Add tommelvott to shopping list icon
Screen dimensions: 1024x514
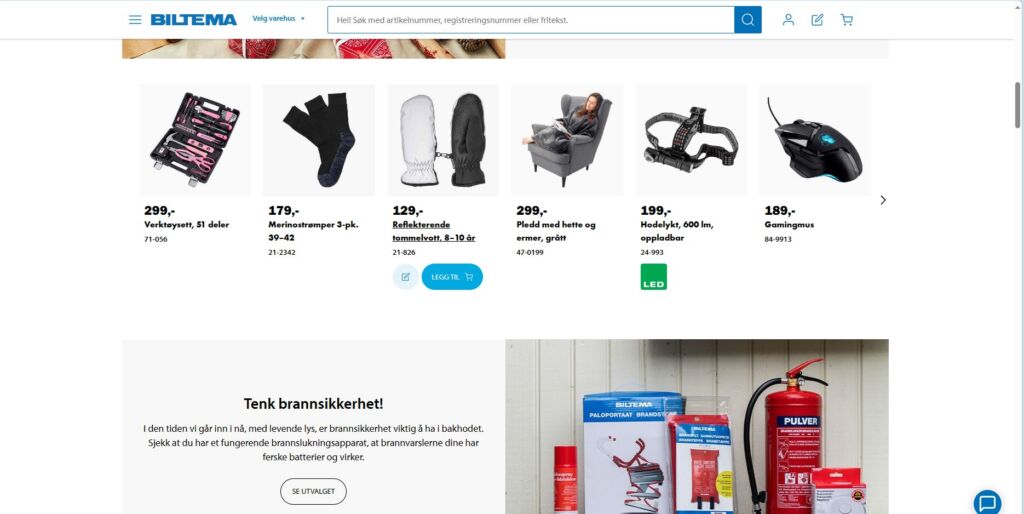pyautogui.click(x=406, y=277)
